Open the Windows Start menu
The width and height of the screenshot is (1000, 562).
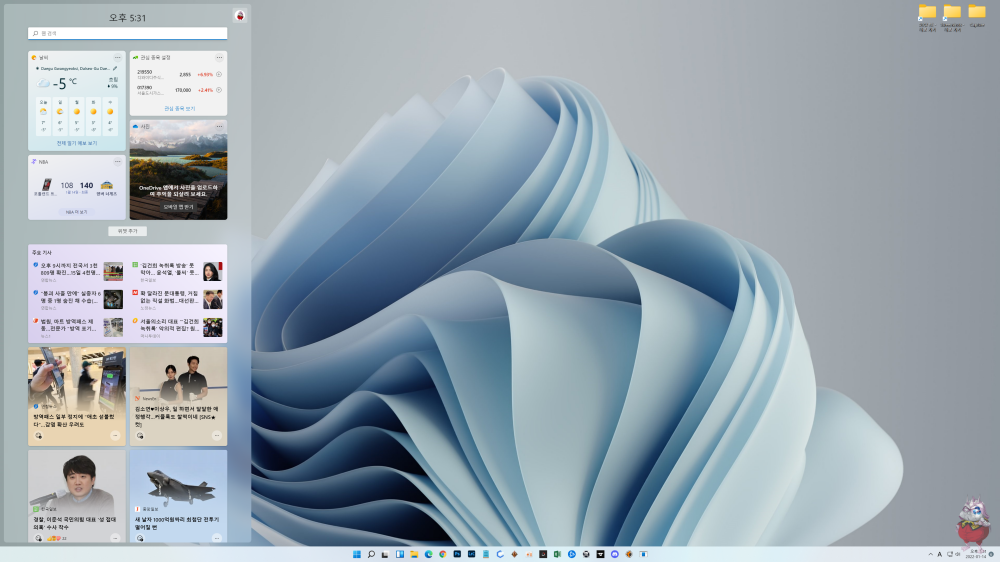pyautogui.click(x=357, y=554)
